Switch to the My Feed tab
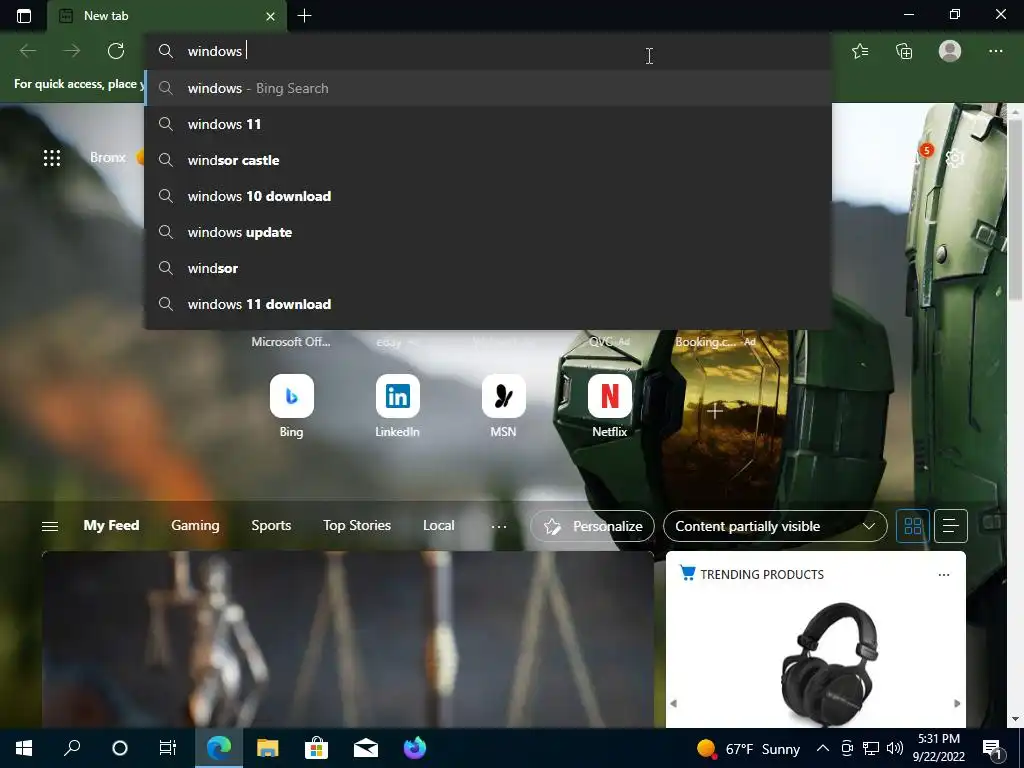 pos(111,525)
